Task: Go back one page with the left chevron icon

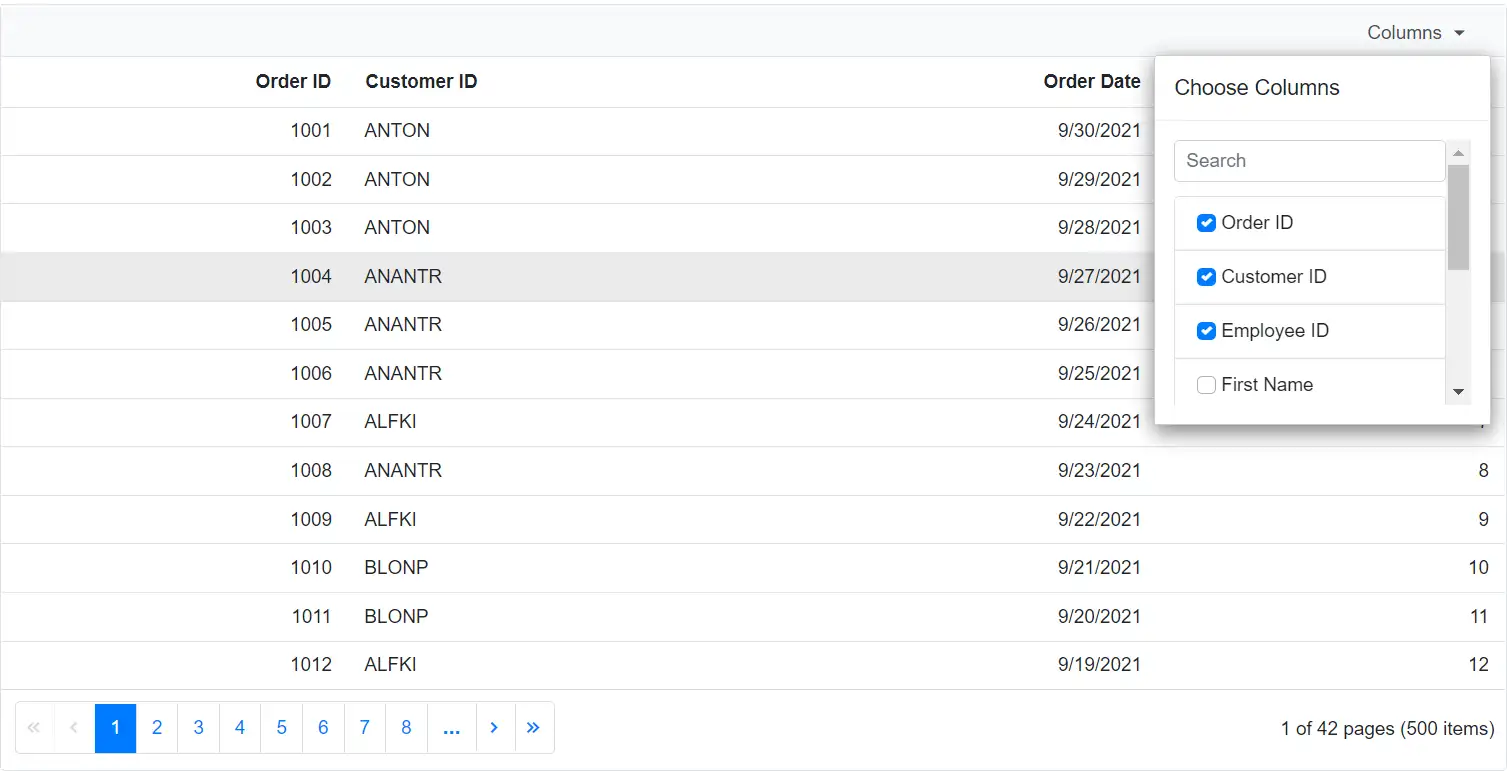Action: pos(72,728)
